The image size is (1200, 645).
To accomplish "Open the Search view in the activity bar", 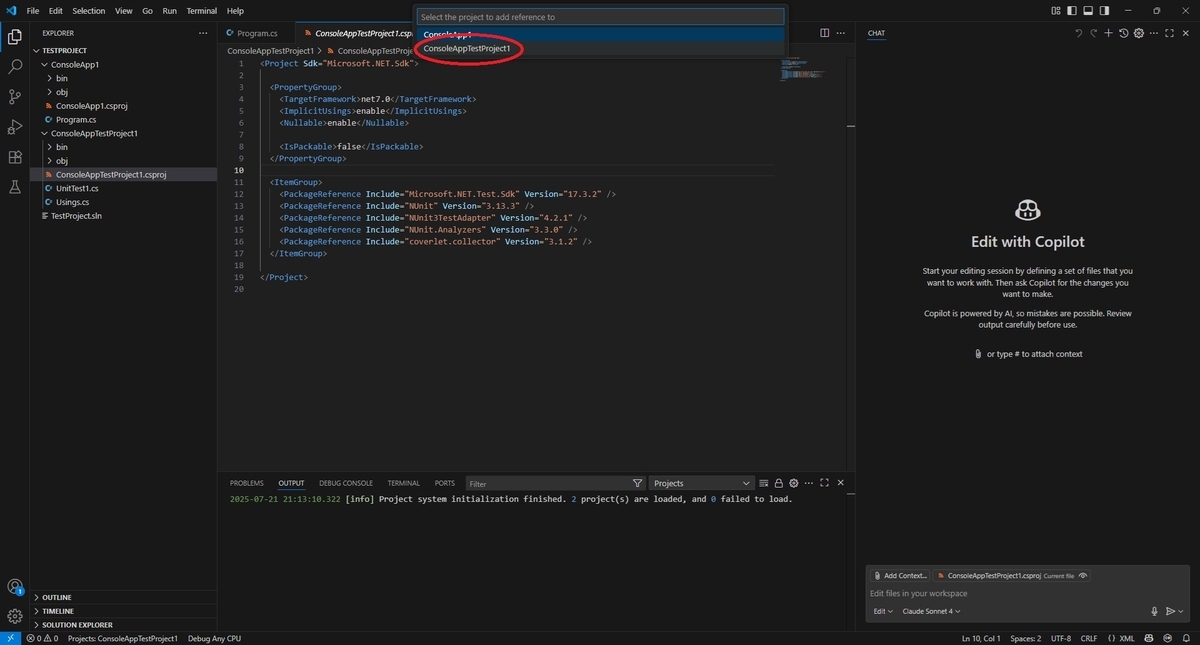I will pyautogui.click(x=15, y=67).
